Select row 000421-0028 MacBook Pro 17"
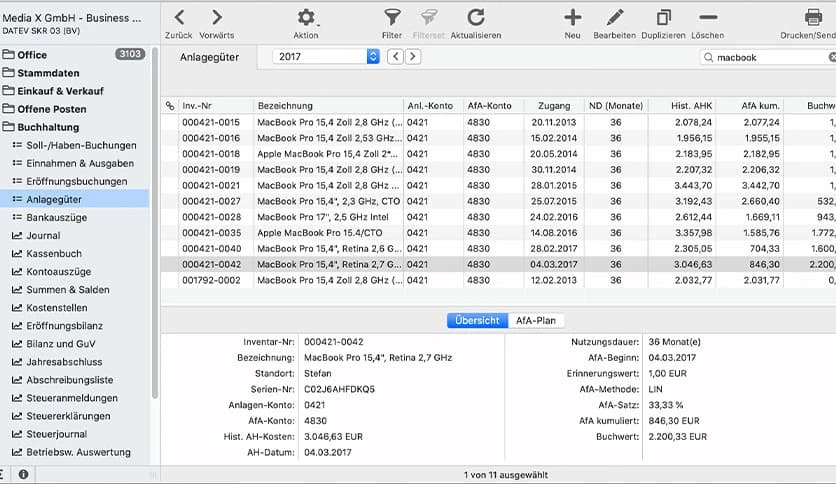Screen dimensions: 836x484 click(x=499, y=217)
